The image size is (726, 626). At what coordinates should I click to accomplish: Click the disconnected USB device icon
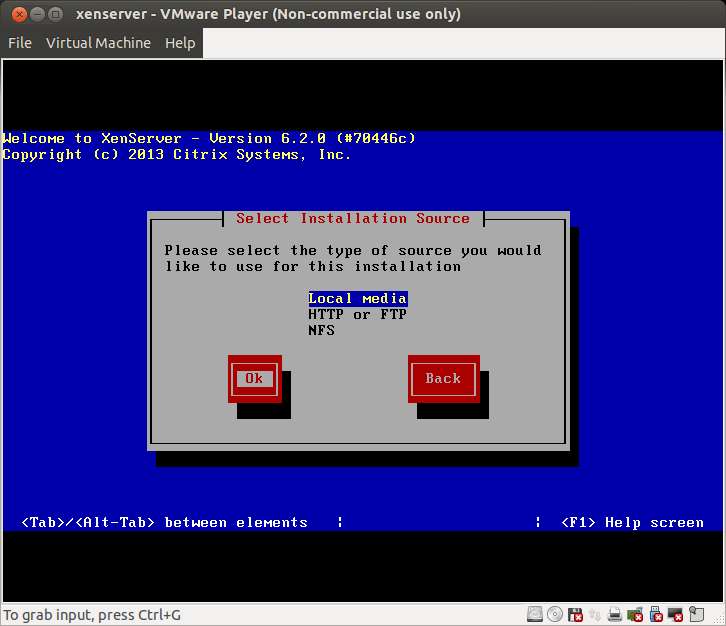pyautogui.click(x=656, y=614)
